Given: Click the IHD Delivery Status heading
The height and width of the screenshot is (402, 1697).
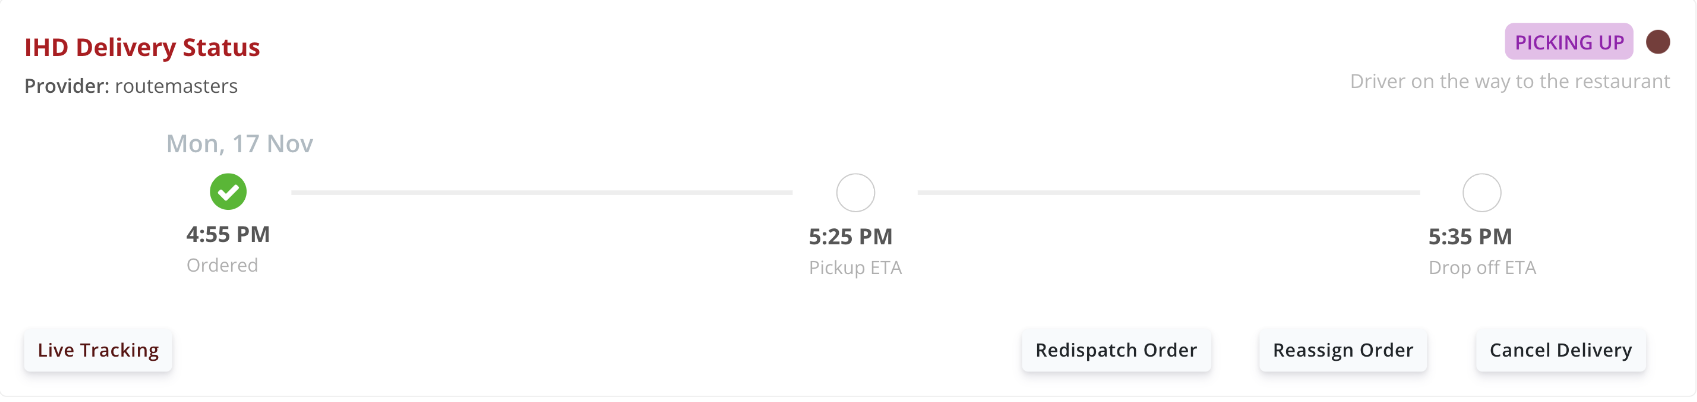Looking at the screenshot, I should 142,47.
